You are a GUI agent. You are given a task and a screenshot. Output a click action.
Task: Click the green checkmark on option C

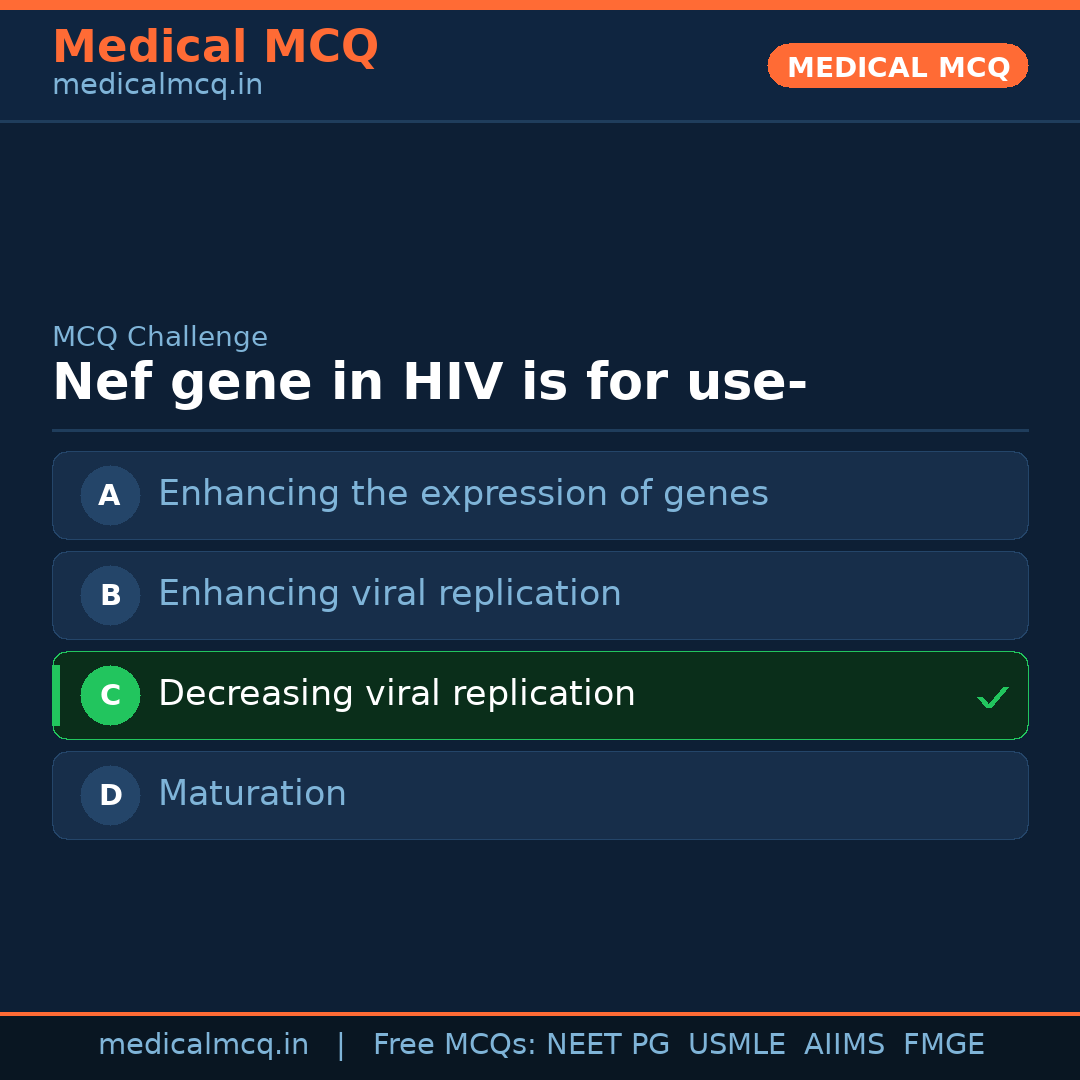point(992,697)
